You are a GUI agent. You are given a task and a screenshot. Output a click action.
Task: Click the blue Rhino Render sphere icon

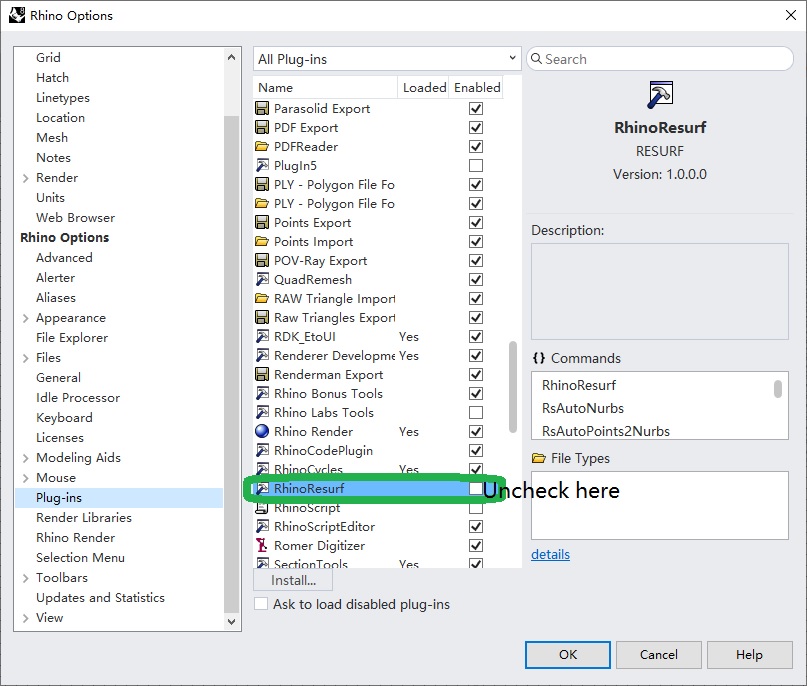click(x=262, y=431)
